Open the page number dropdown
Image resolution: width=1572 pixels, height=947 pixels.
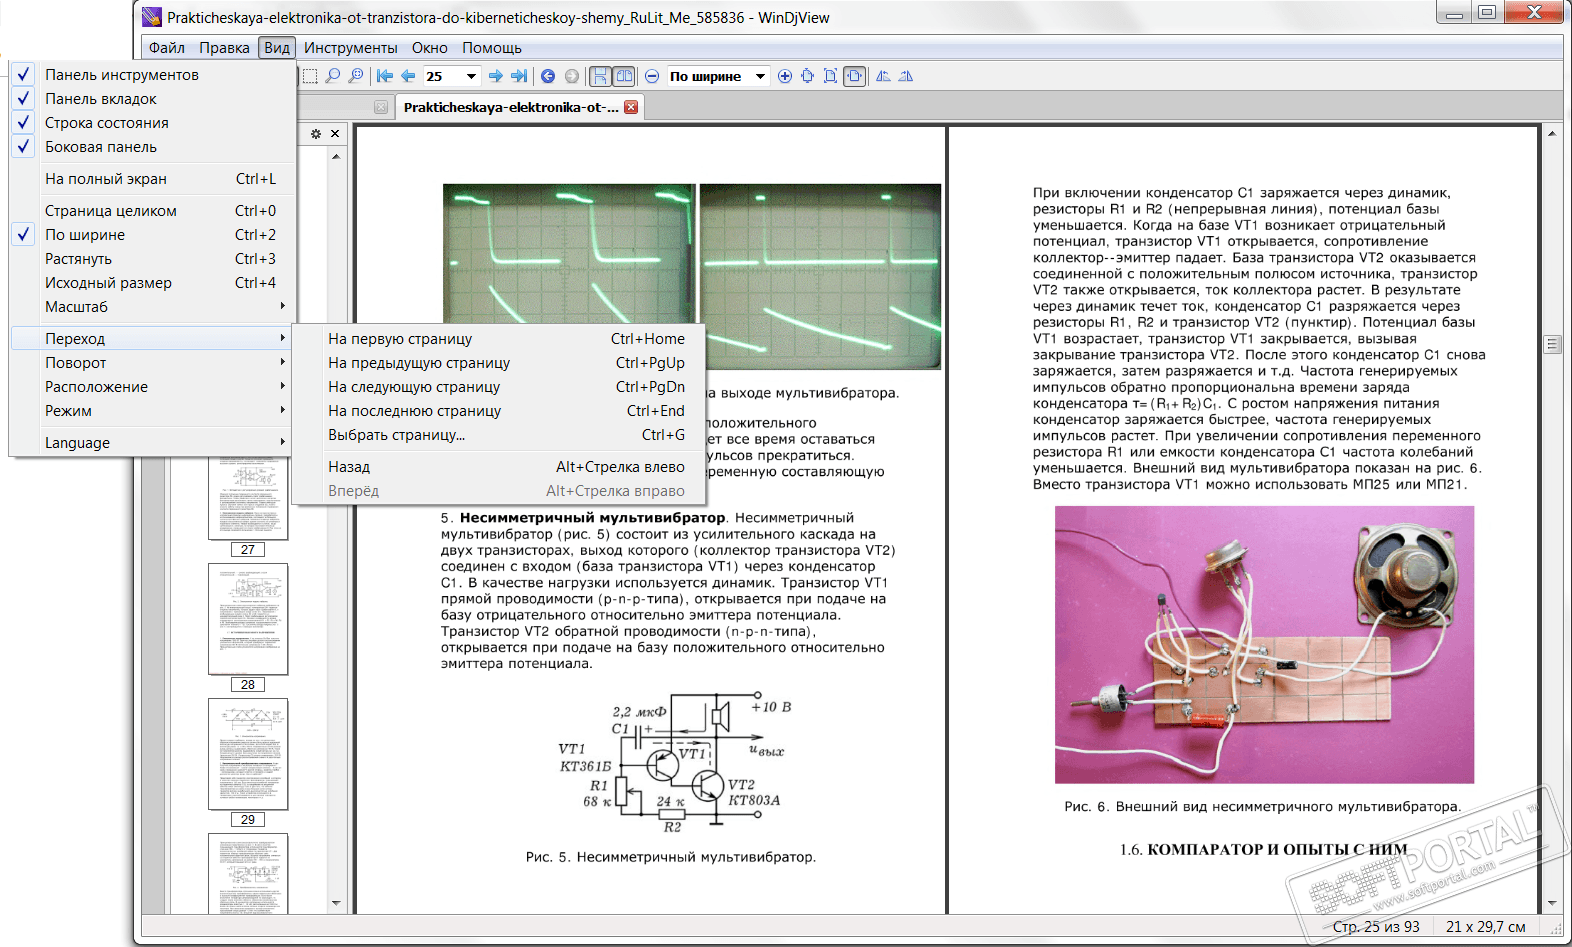tap(471, 76)
